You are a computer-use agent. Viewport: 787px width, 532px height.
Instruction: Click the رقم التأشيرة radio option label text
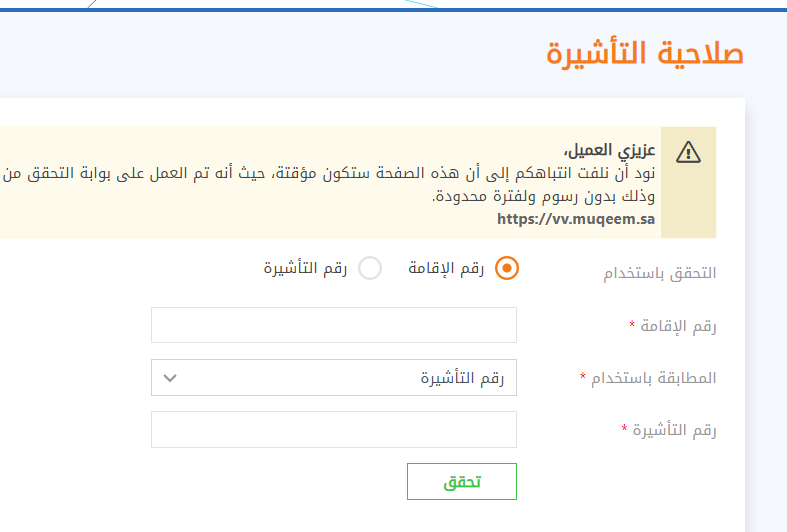[305, 269]
